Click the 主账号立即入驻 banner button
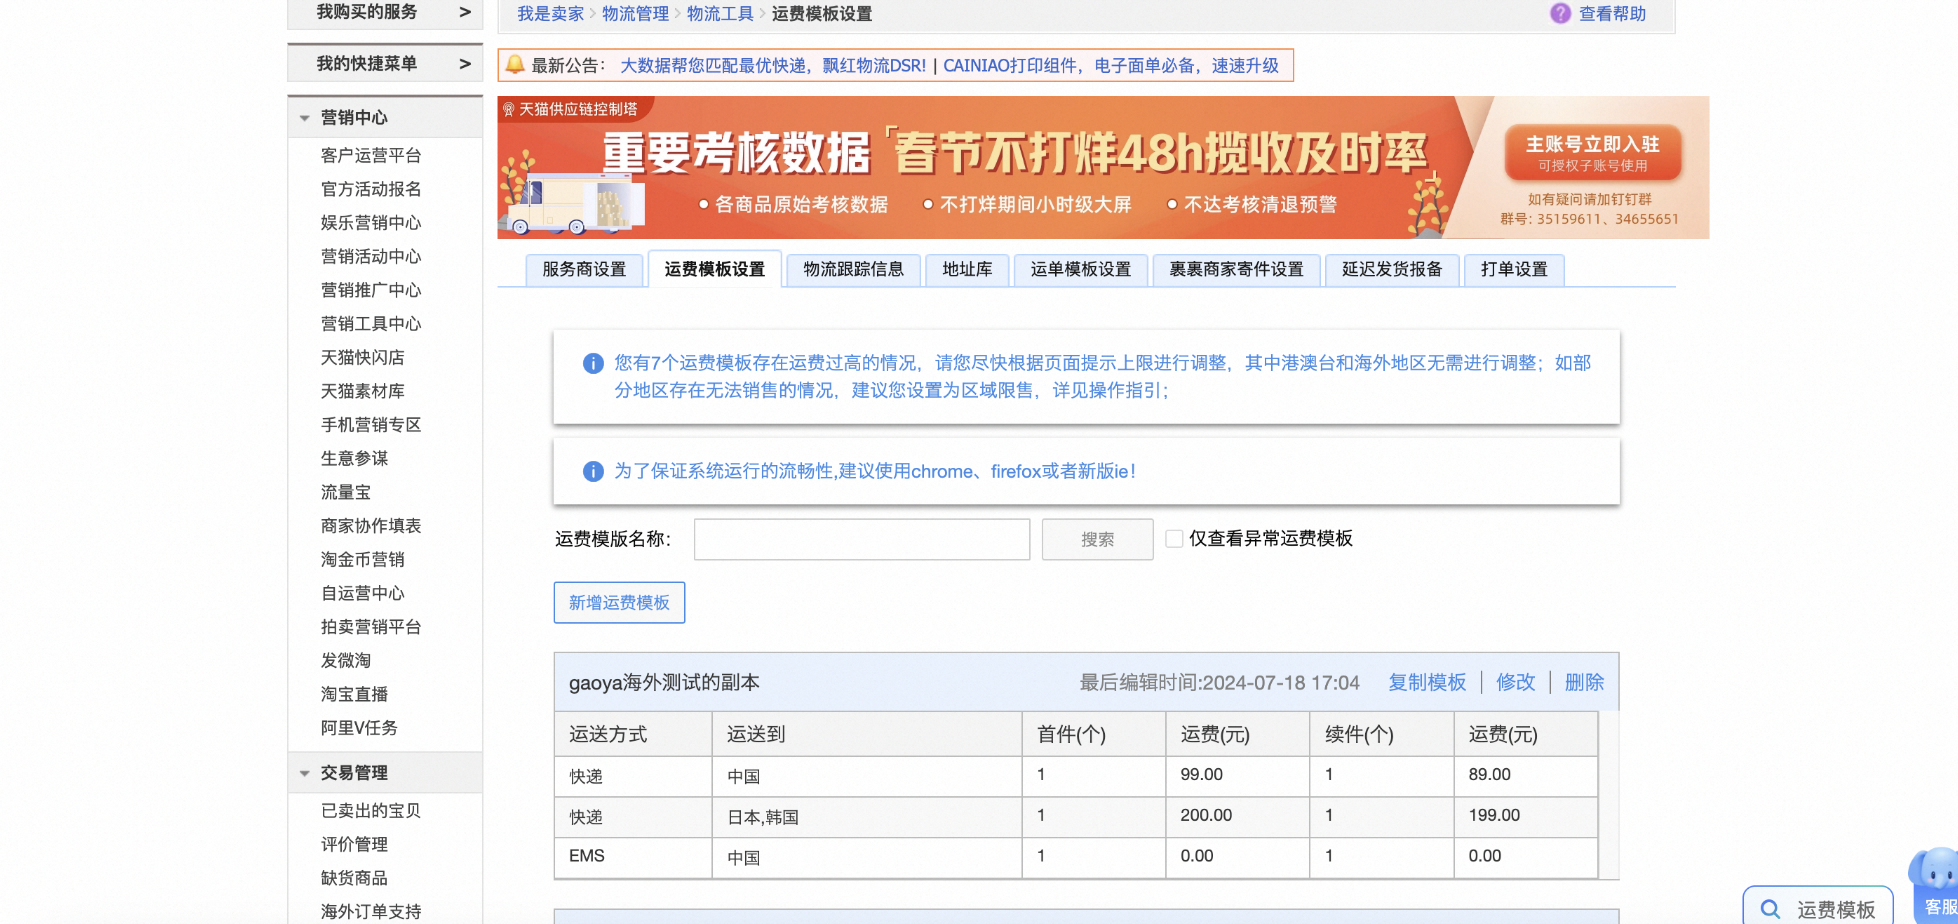 [1592, 153]
